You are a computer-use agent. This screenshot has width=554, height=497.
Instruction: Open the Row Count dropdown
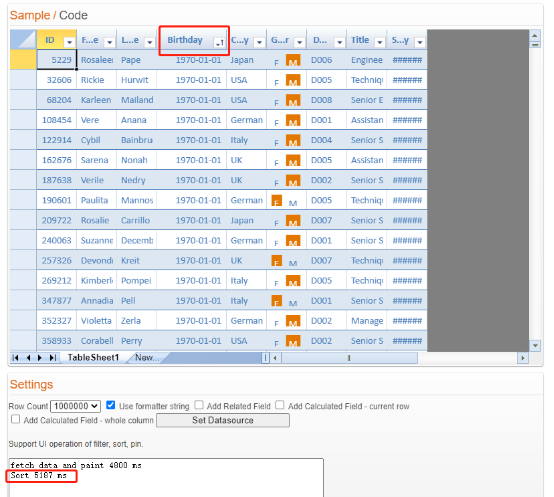[x=76, y=406]
